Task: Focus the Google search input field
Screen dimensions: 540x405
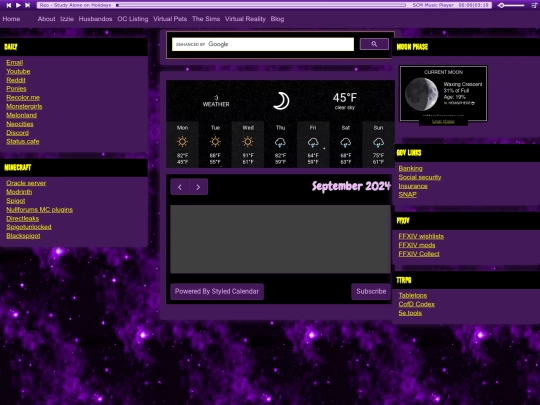Action: click(263, 44)
